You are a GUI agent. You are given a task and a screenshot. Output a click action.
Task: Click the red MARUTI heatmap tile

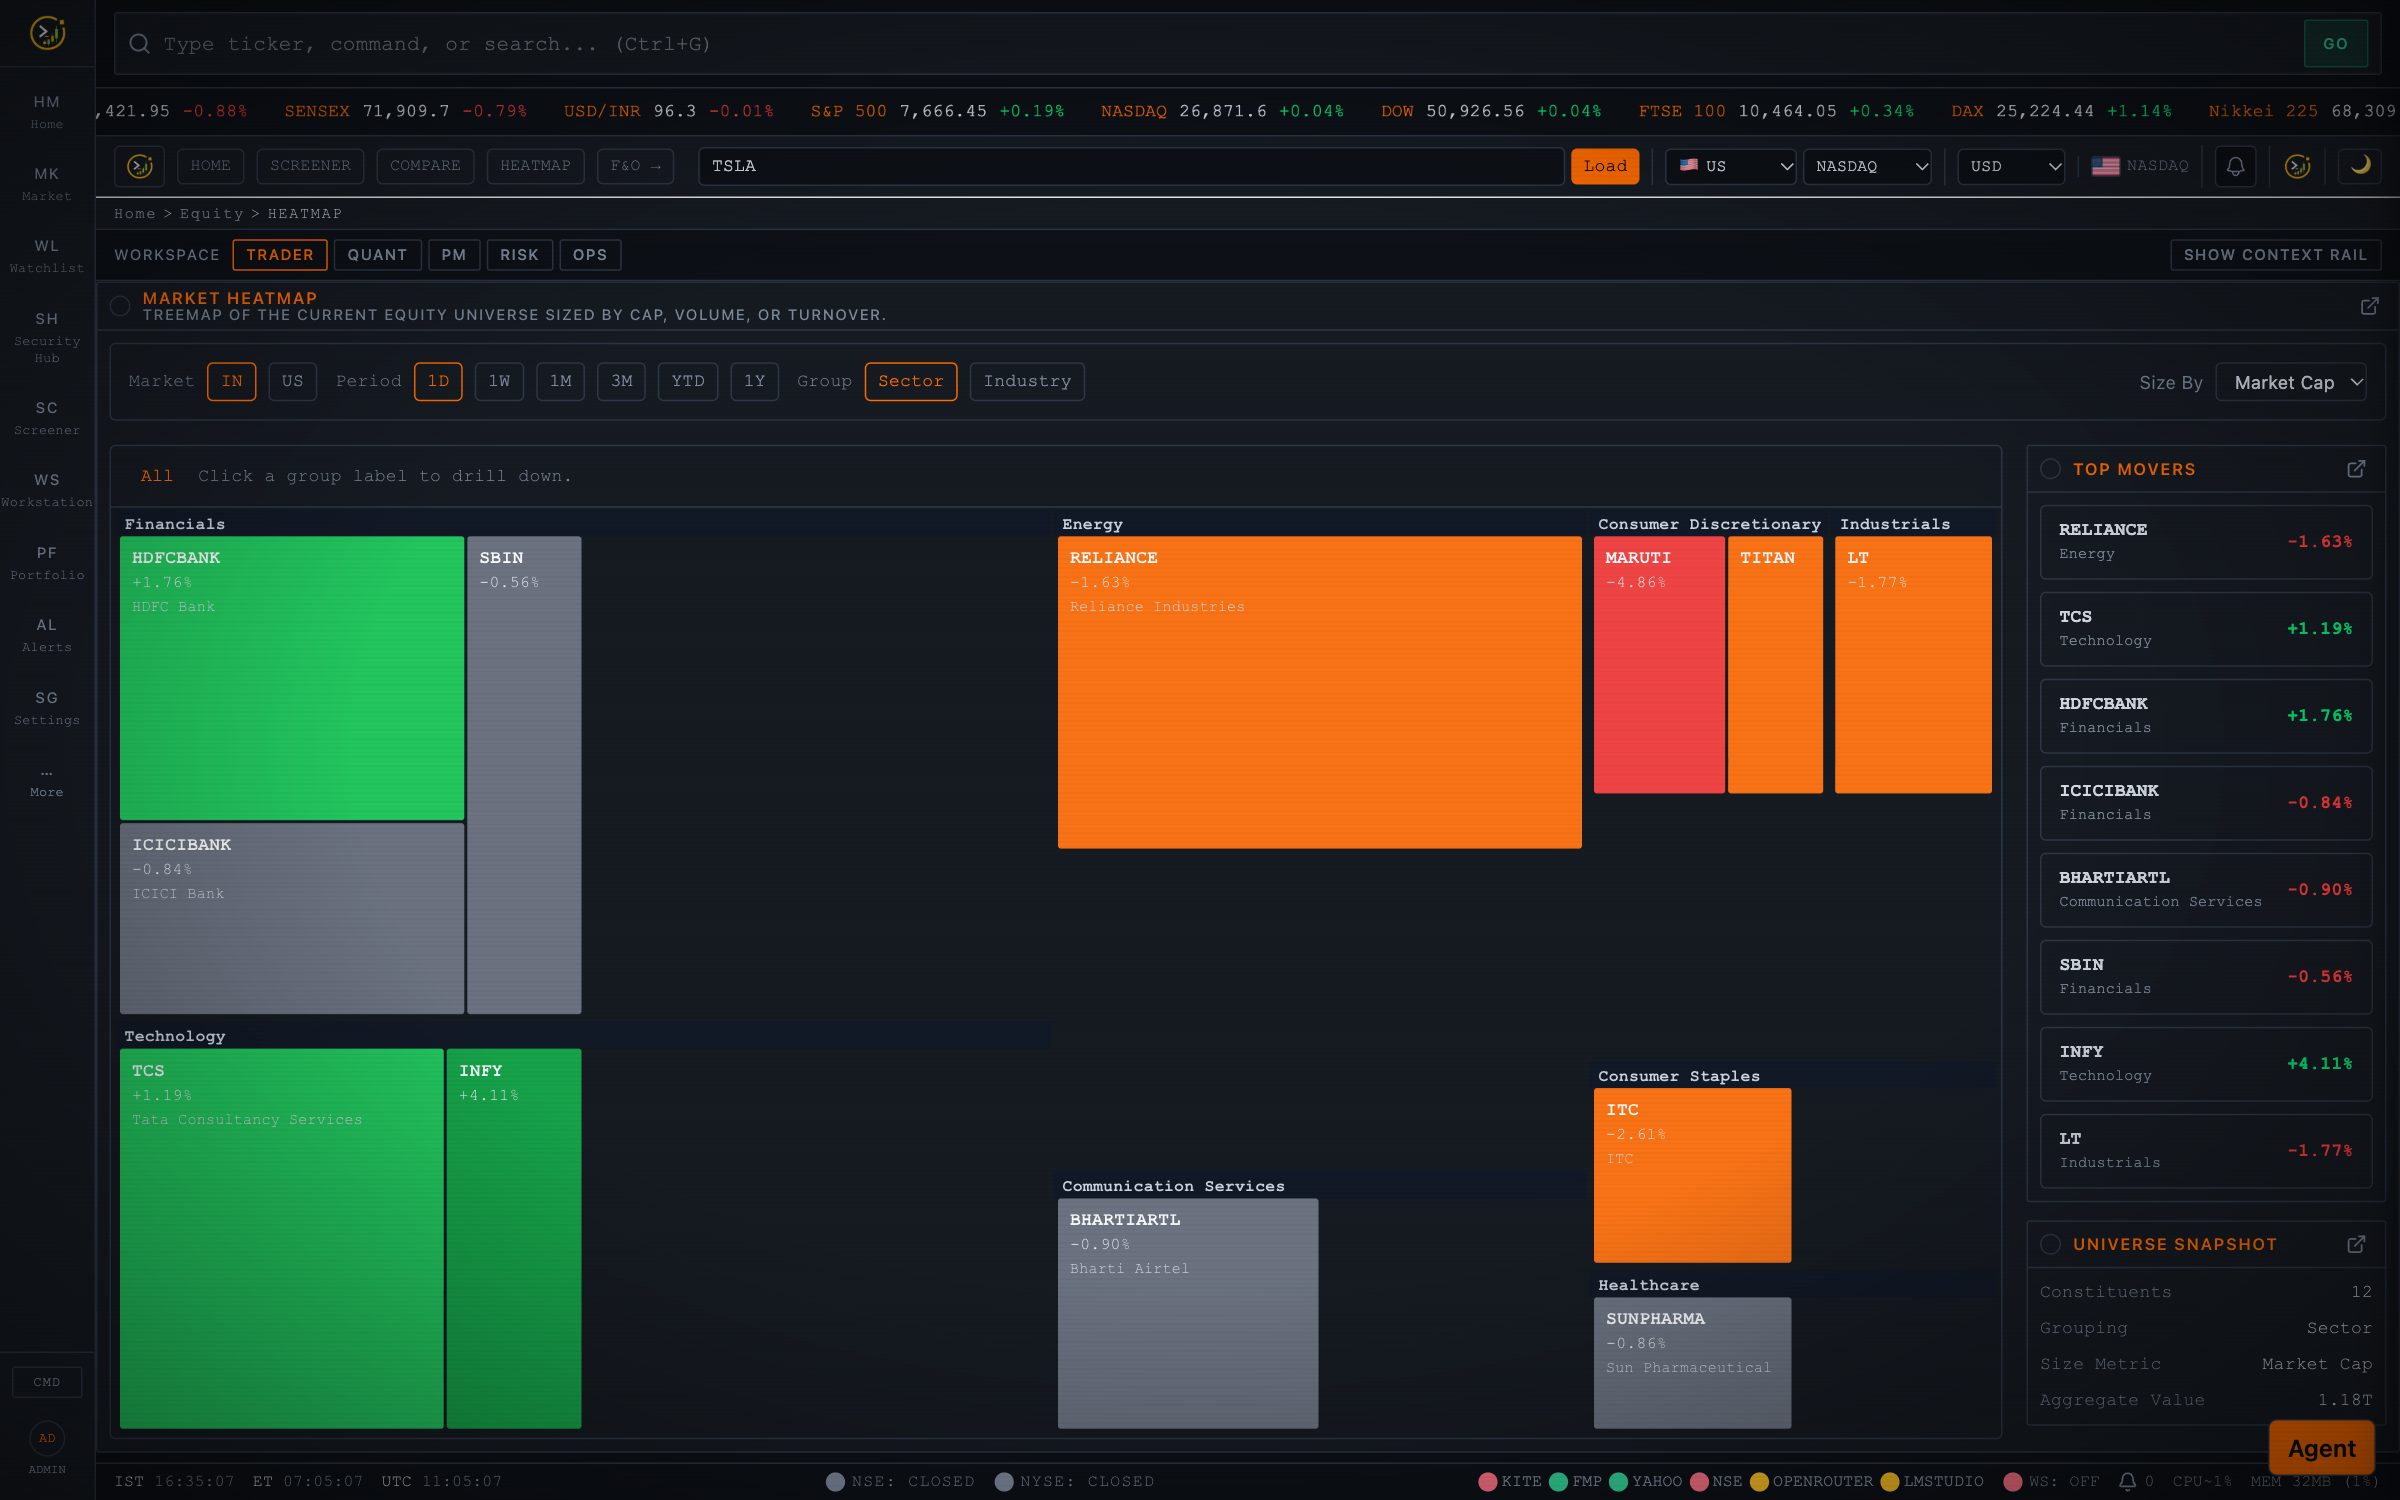1659,665
